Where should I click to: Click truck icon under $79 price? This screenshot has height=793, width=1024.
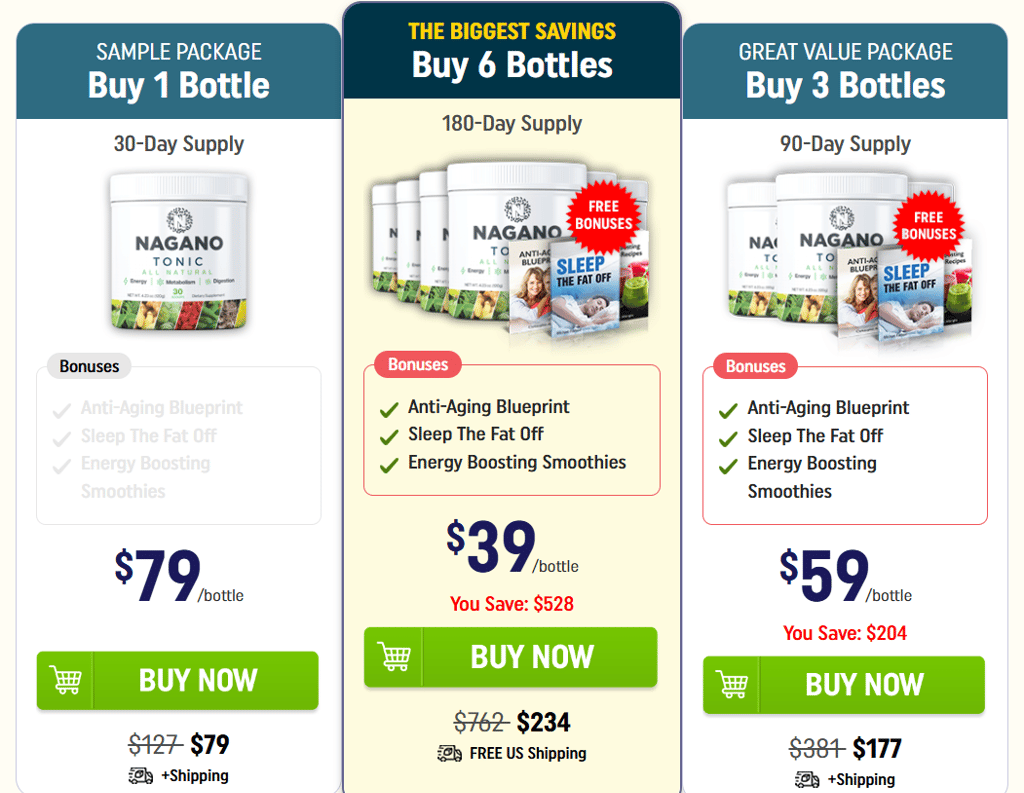(x=141, y=775)
